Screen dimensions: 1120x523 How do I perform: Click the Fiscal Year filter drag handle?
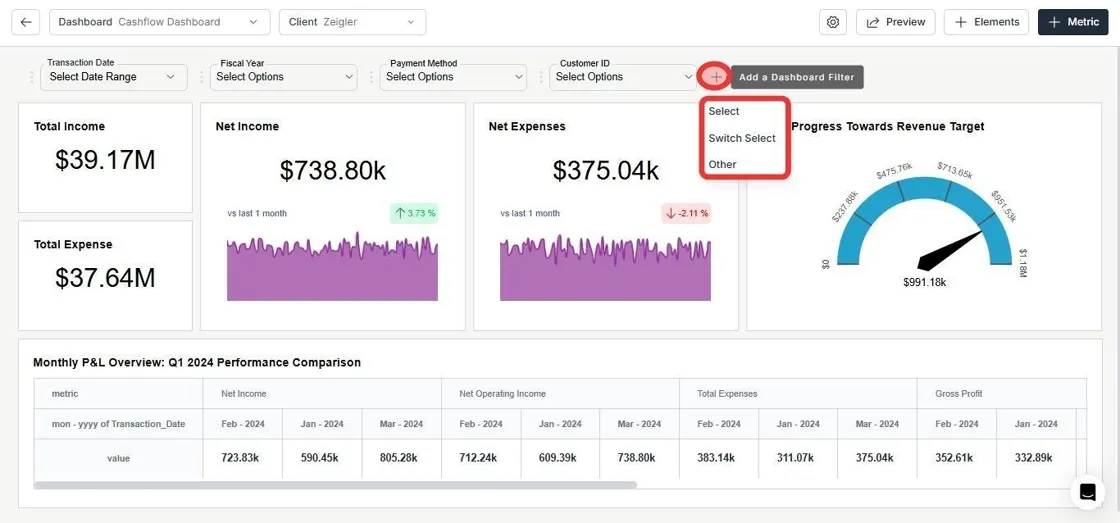[x=201, y=77]
